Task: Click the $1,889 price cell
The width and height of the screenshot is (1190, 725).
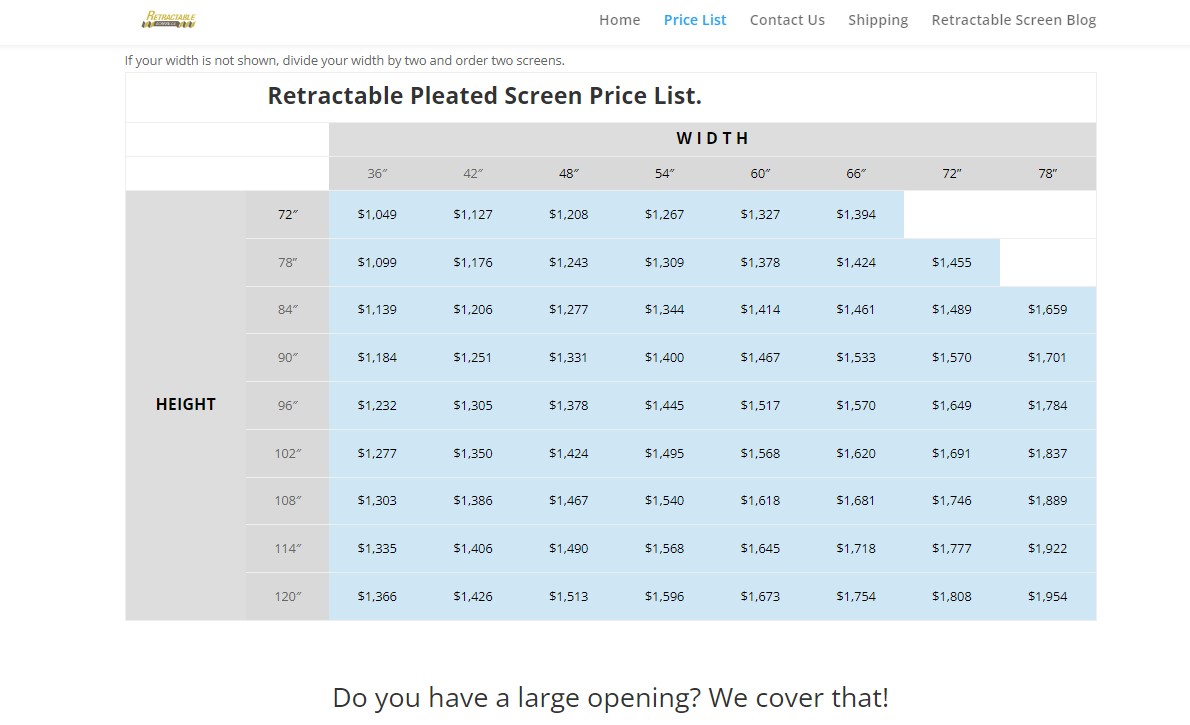Action: [x=1047, y=500]
